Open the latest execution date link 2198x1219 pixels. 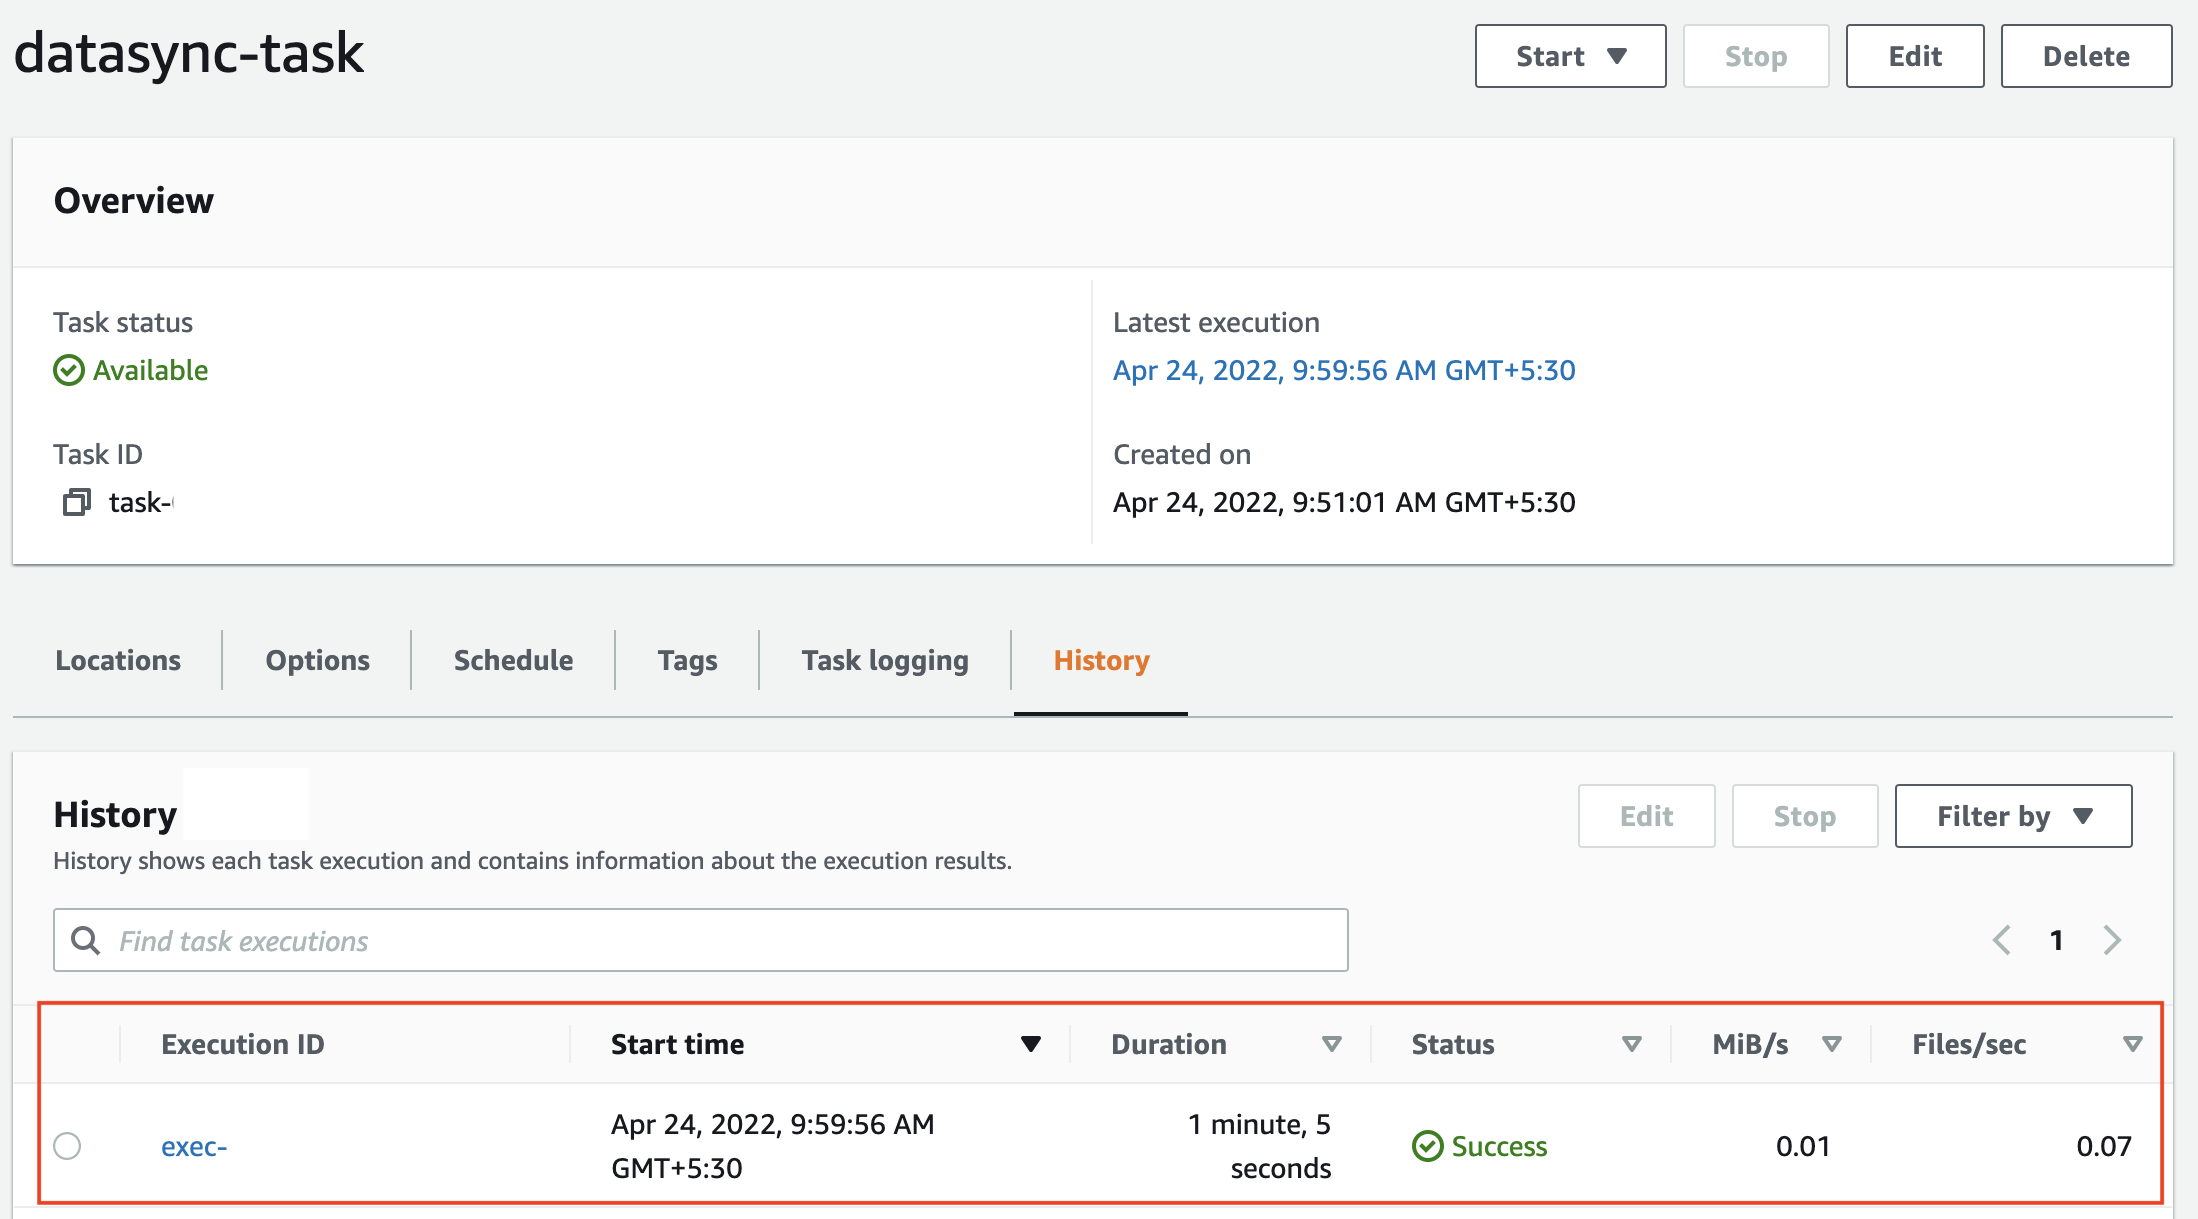tap(1344, 370)
